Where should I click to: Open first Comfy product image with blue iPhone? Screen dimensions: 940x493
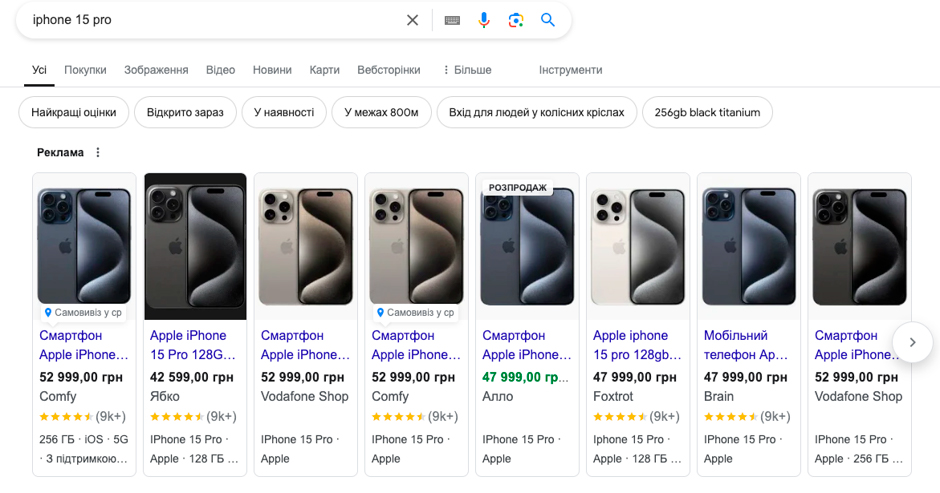pyautogui.click(x=84, y=246)
